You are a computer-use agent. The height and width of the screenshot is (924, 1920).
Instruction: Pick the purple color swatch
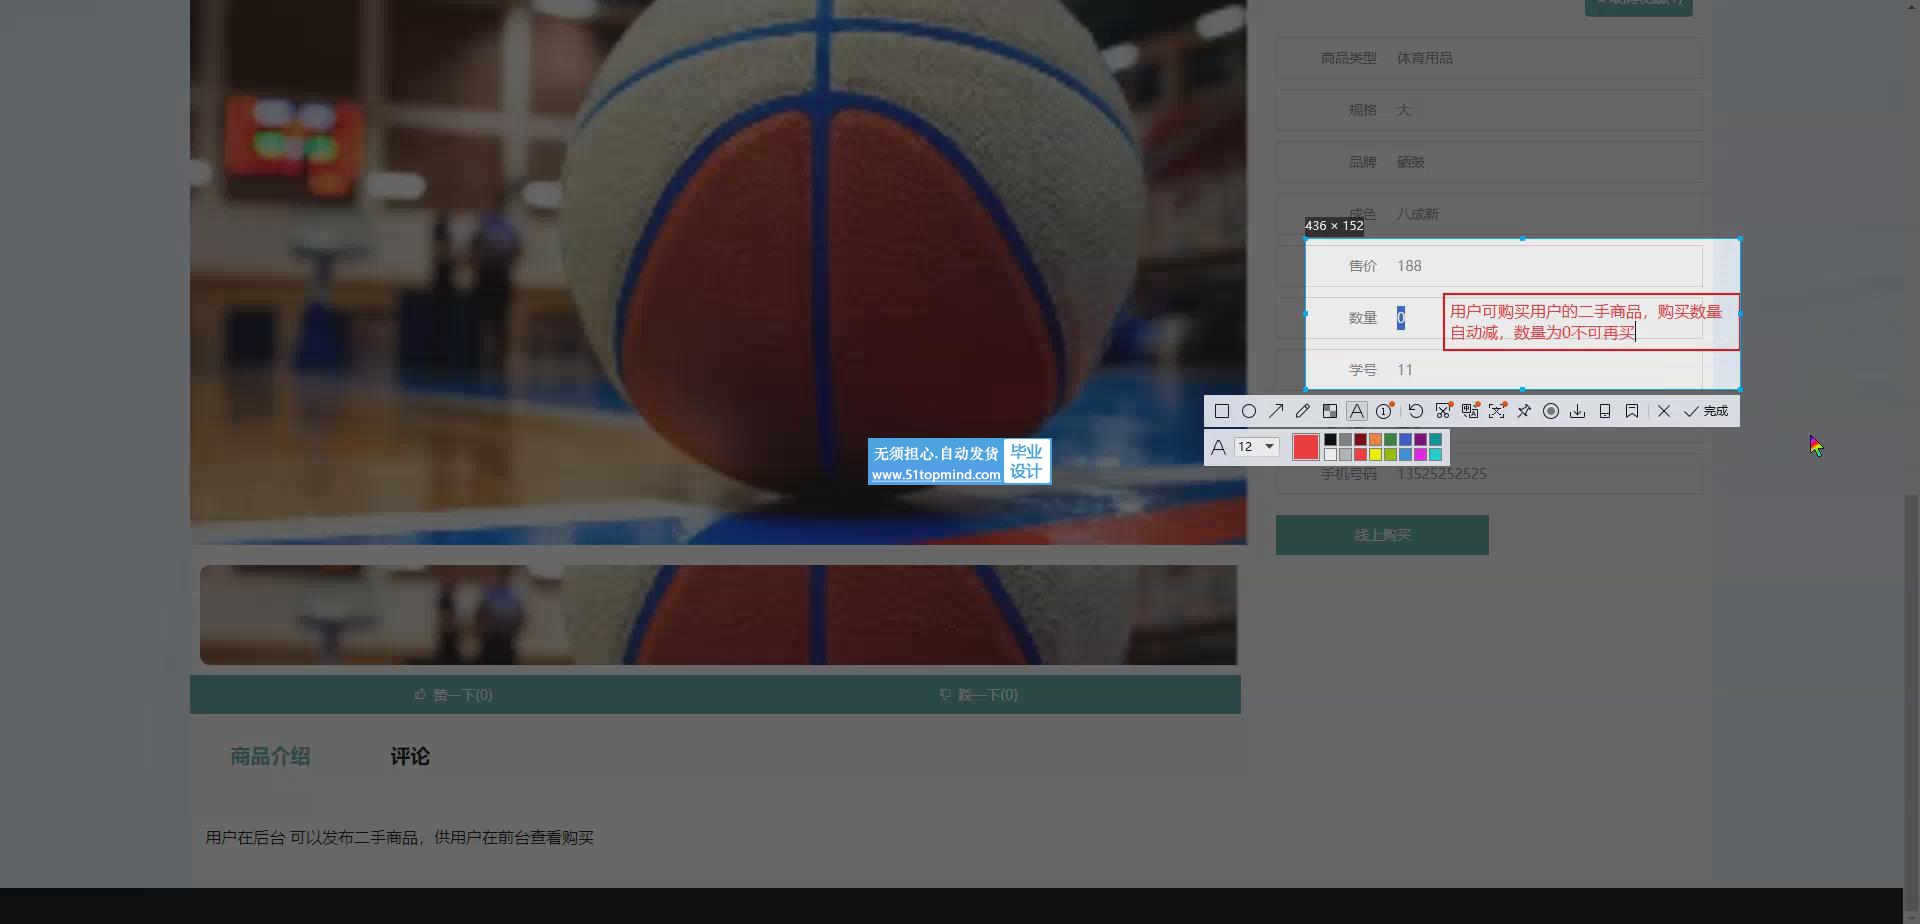(1420, 440)
